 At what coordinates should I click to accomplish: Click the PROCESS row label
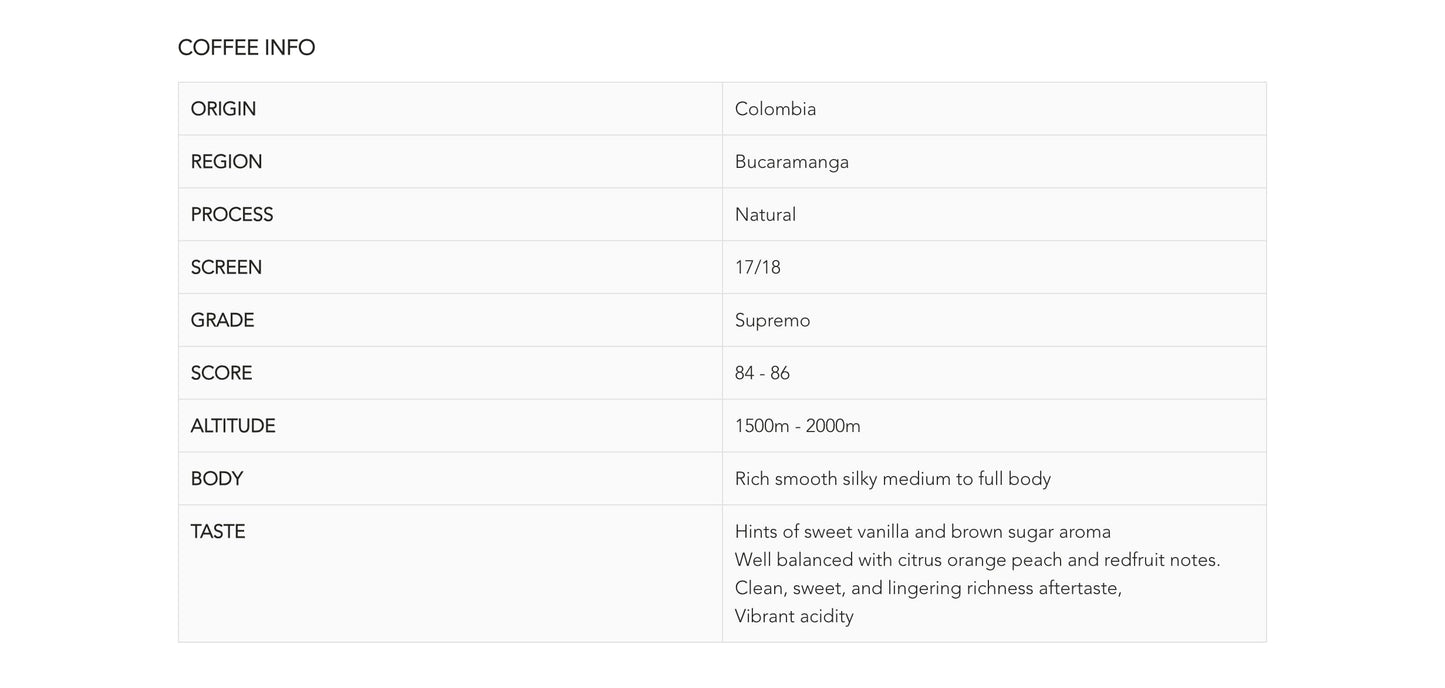click(231, 215)
